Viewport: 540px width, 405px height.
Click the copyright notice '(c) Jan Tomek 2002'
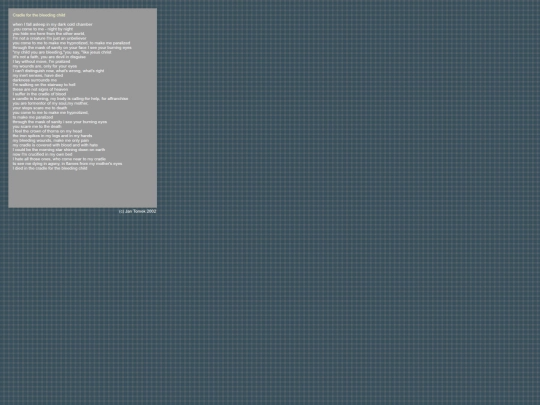pos(137,211)
